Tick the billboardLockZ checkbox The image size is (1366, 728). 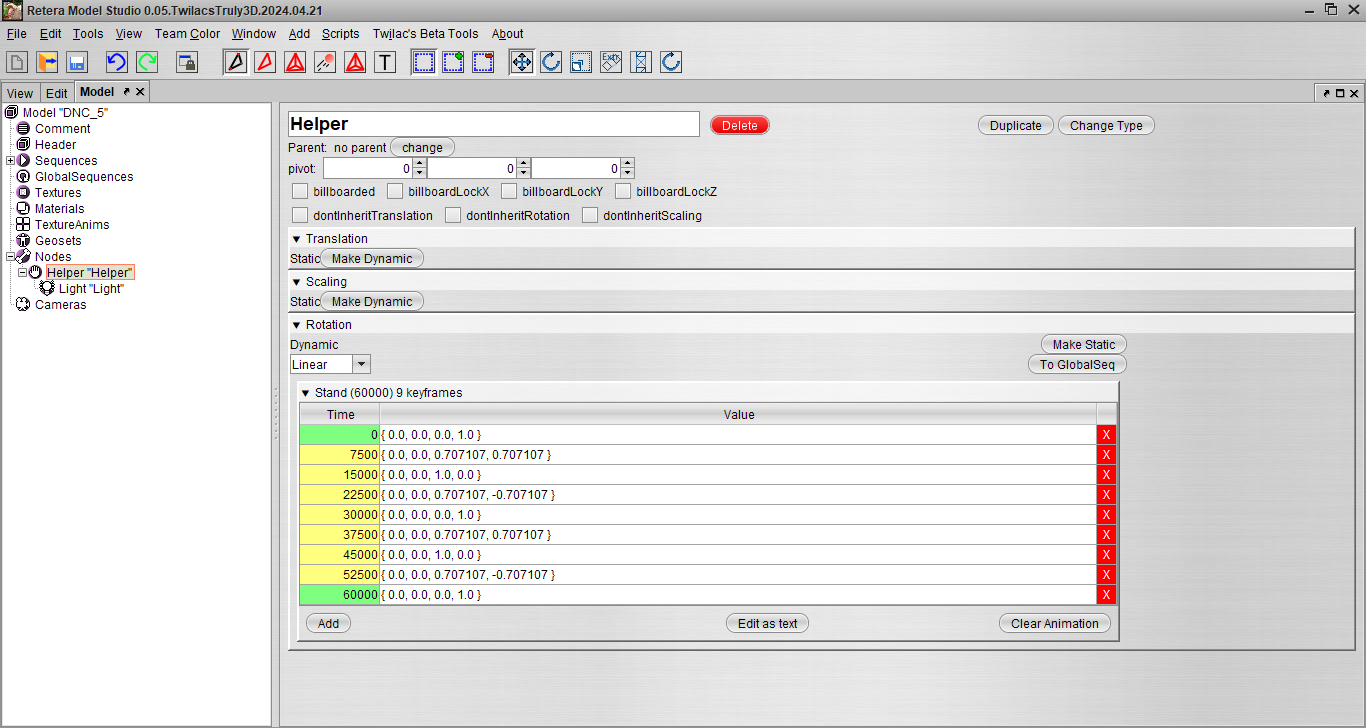pos(623,191)
